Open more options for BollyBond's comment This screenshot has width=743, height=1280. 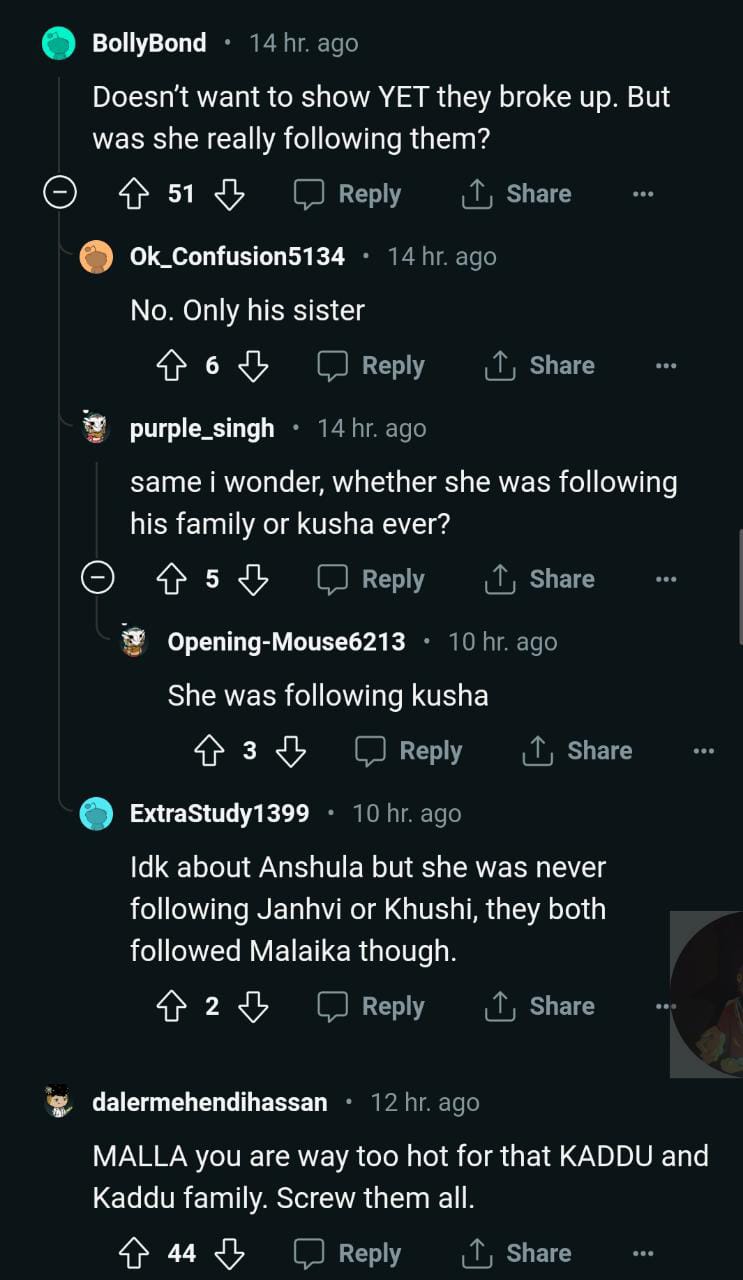coord(643,194)
